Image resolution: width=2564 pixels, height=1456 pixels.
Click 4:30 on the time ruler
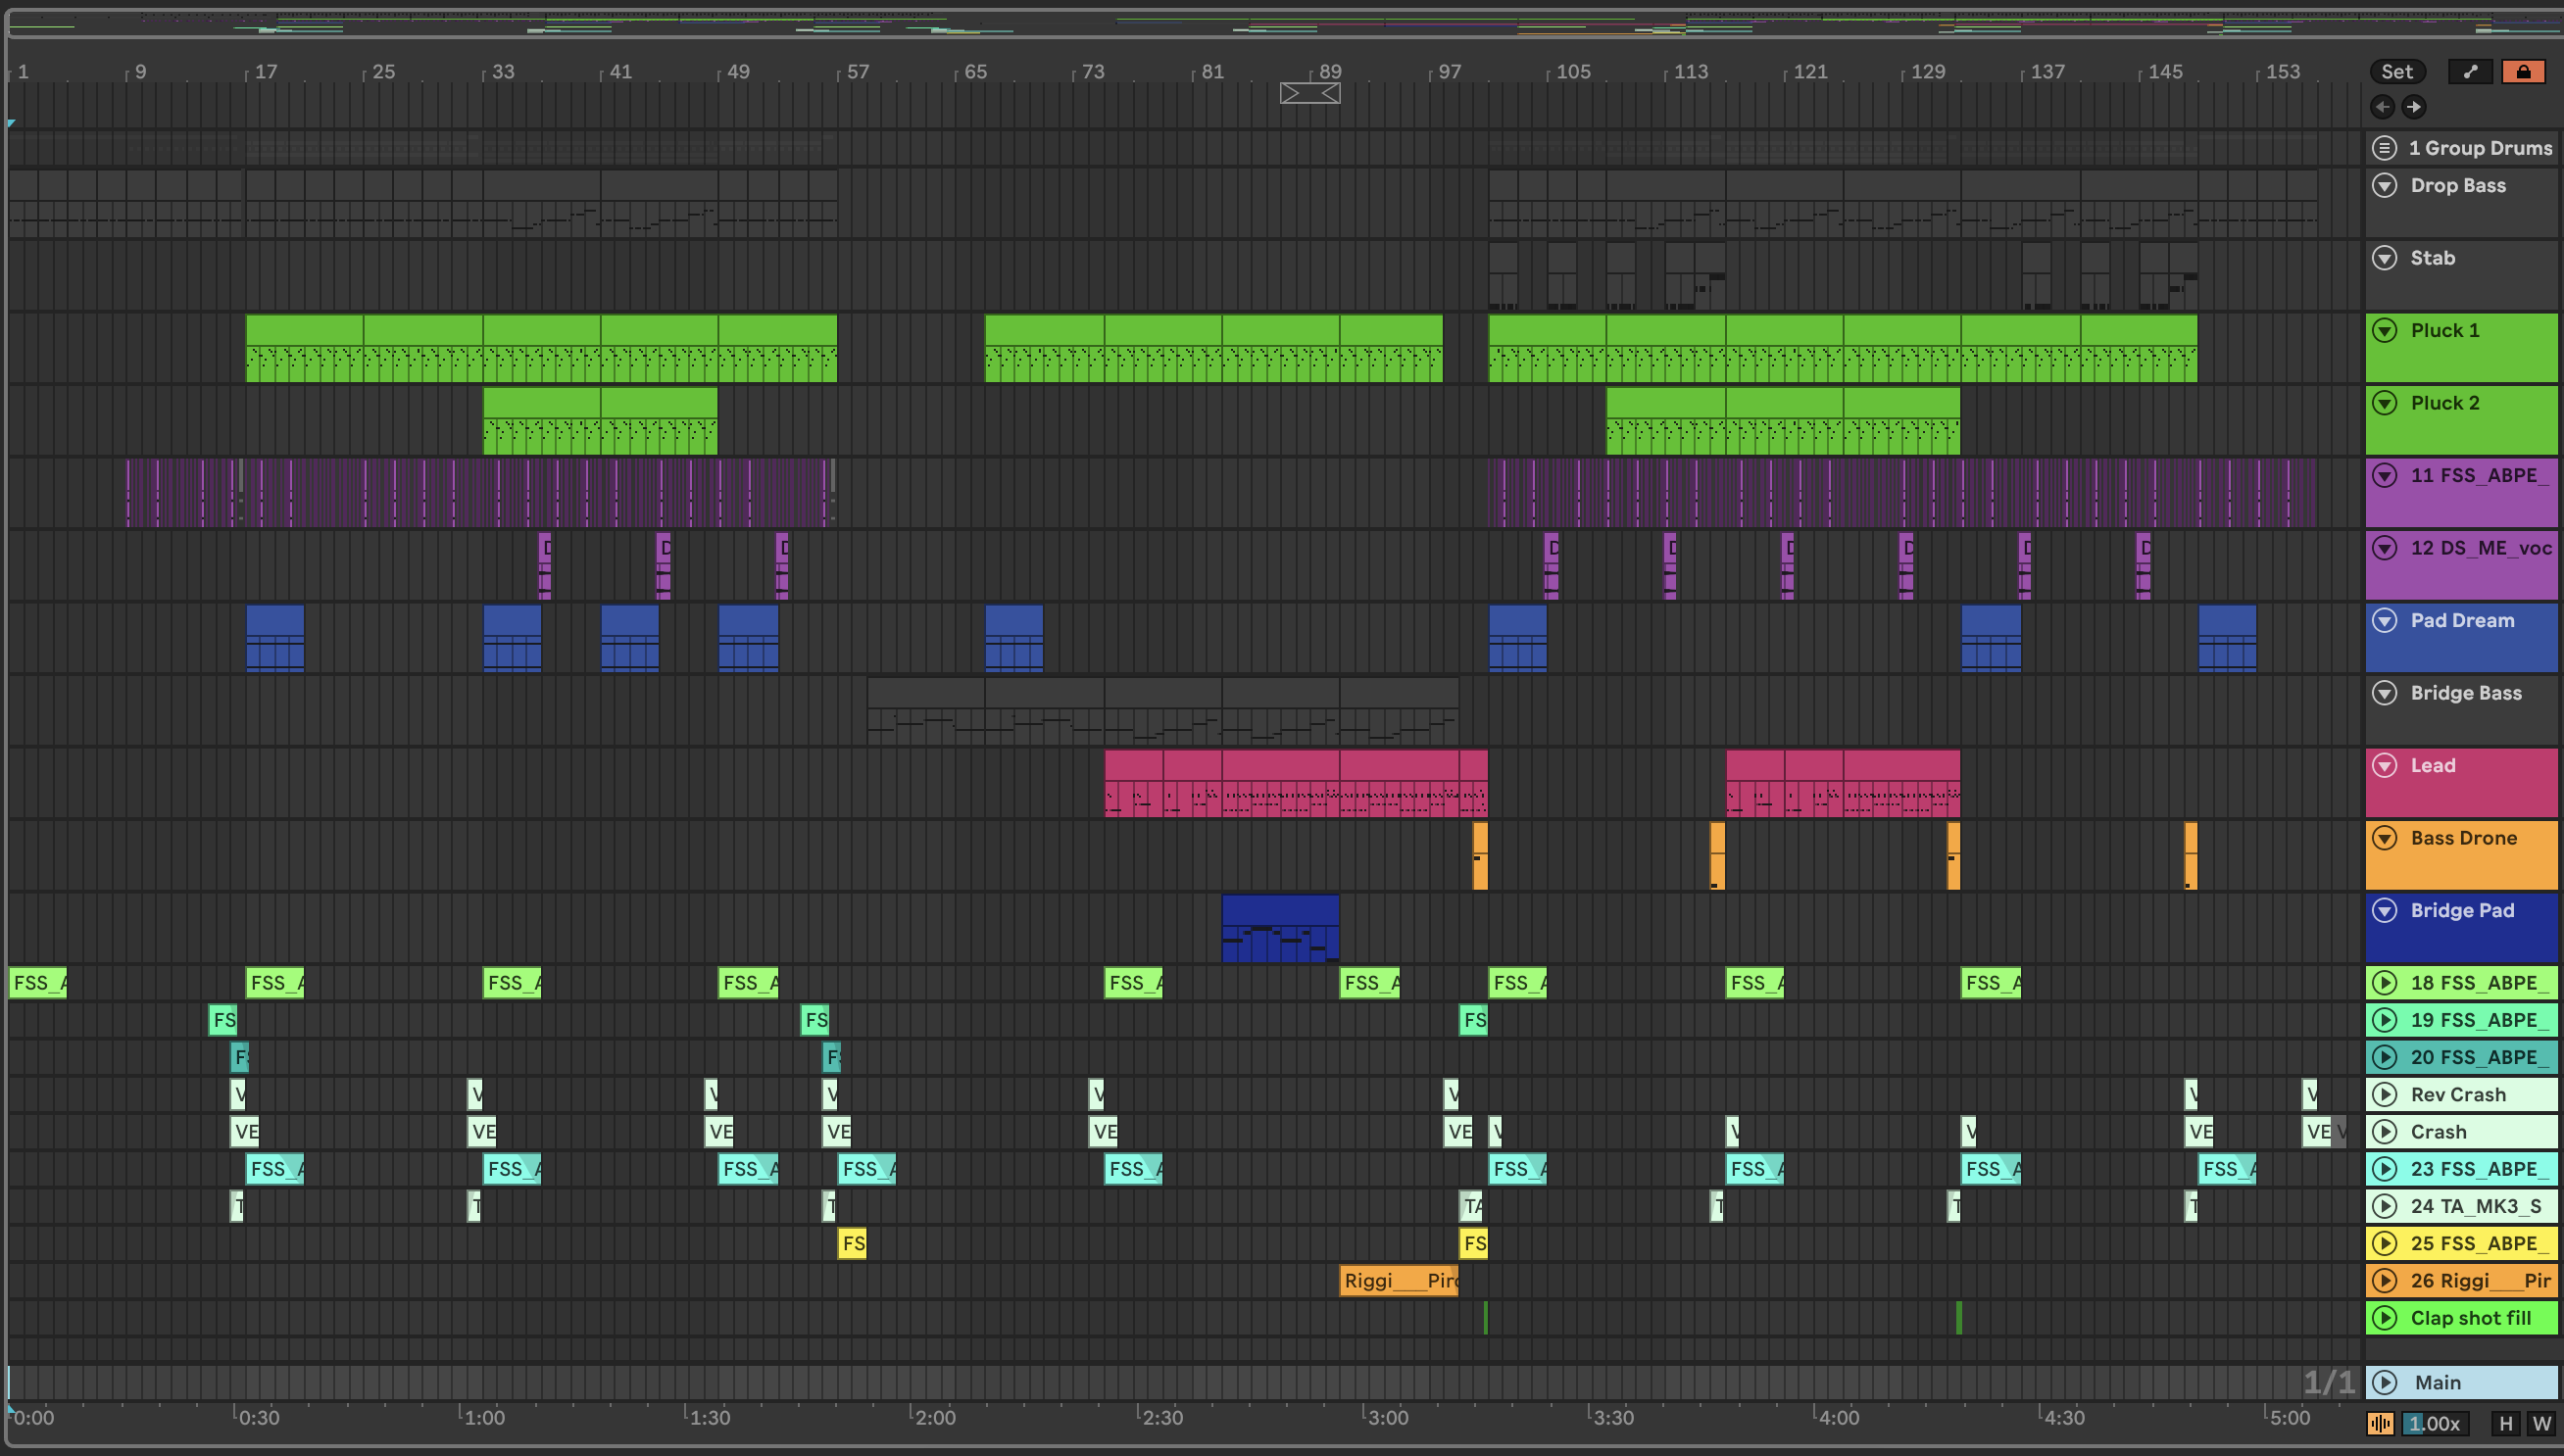tap(2063, 1417)
